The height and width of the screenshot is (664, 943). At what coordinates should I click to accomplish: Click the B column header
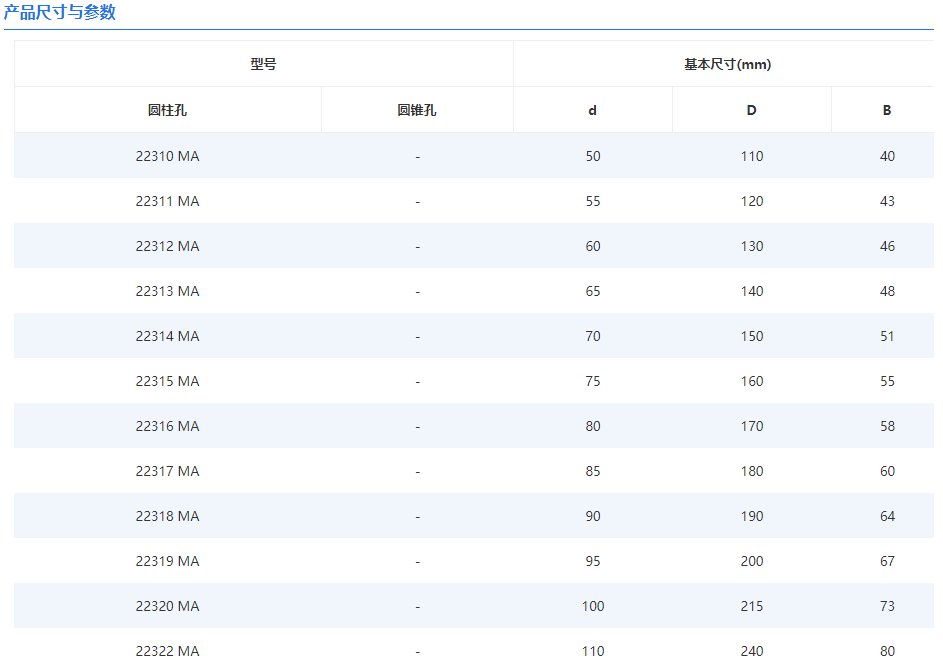click(x=887, y=110)
